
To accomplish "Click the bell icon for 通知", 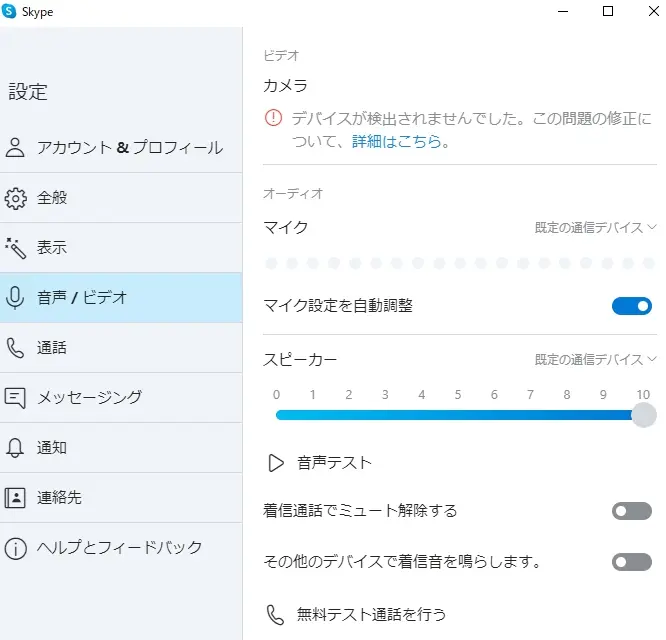I will coord(15,447).
